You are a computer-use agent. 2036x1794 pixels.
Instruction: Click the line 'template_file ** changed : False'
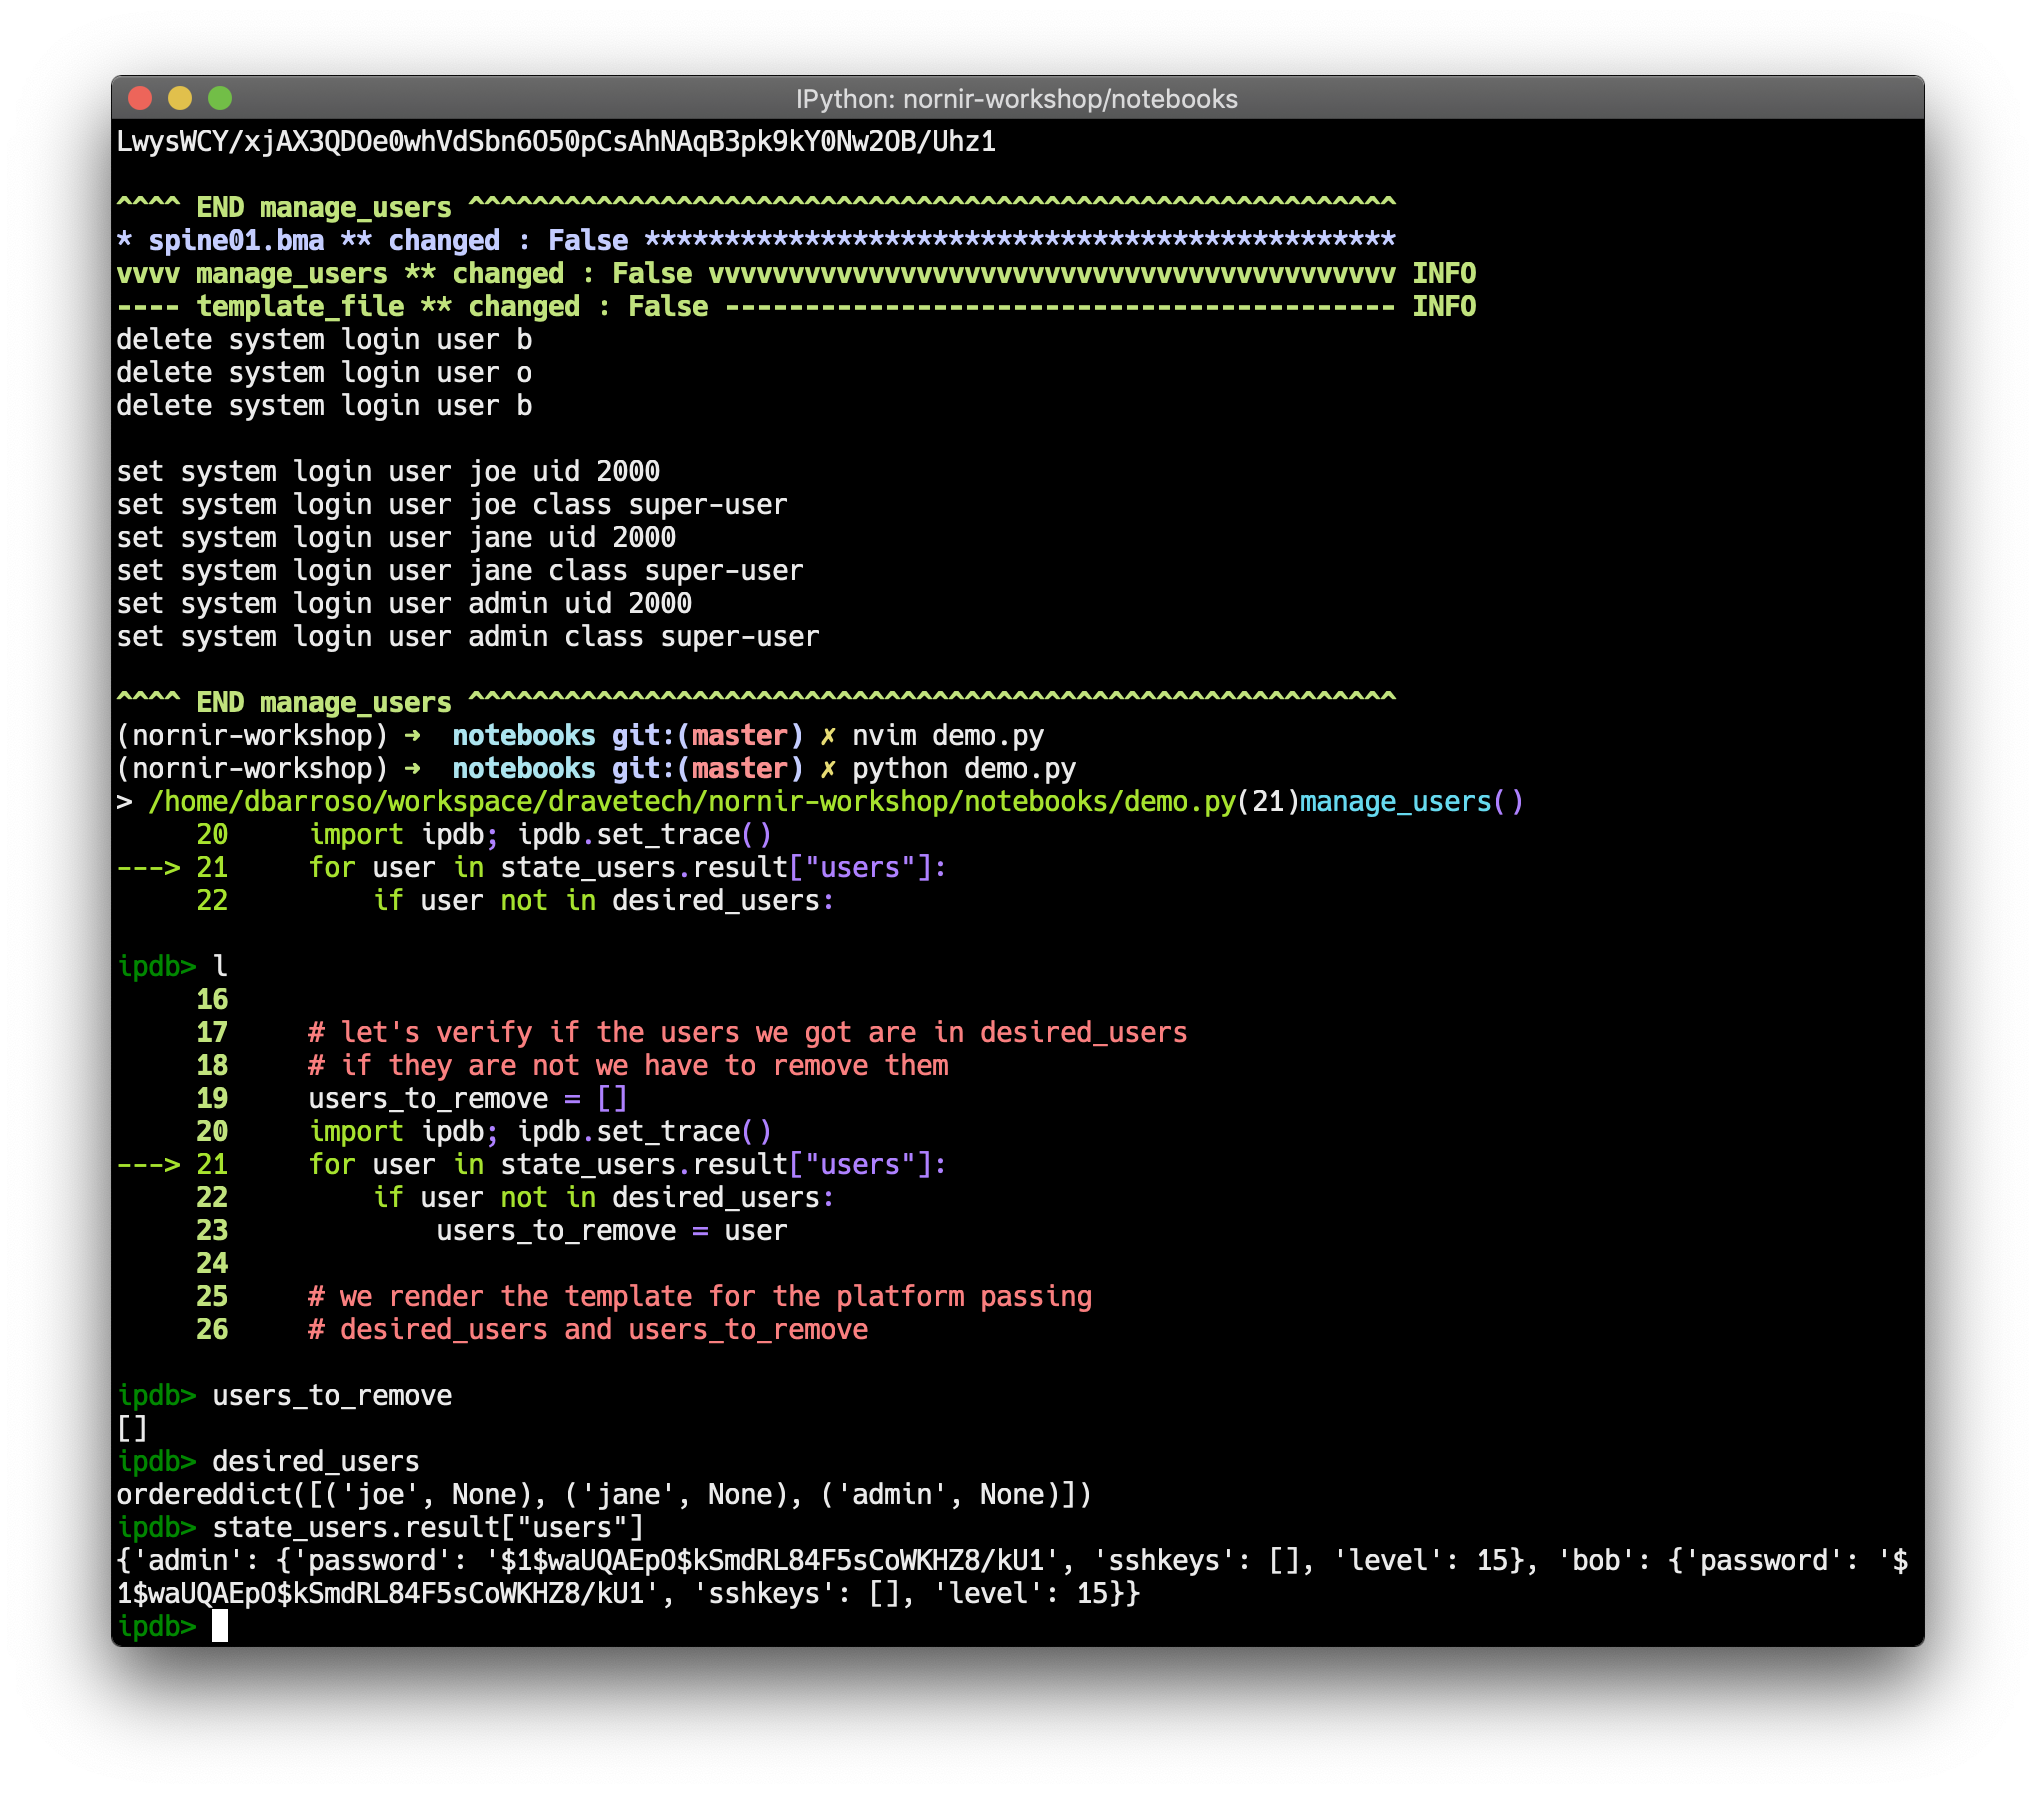(x=452, y=307)
